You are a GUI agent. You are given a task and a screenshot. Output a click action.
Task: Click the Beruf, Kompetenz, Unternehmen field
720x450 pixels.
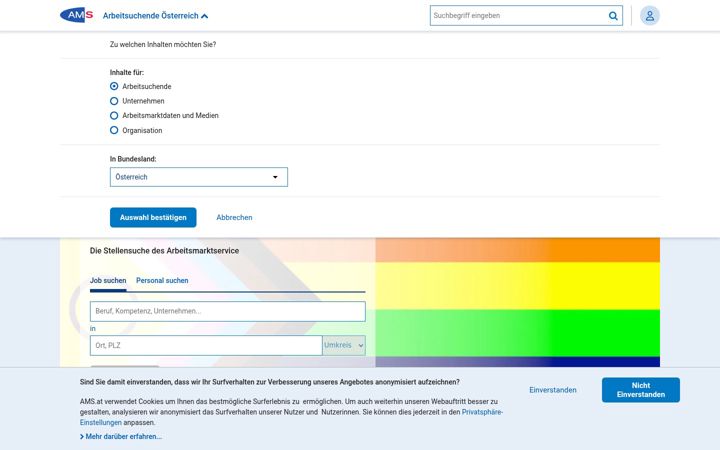pyautogui.click(x=228, y=311)
